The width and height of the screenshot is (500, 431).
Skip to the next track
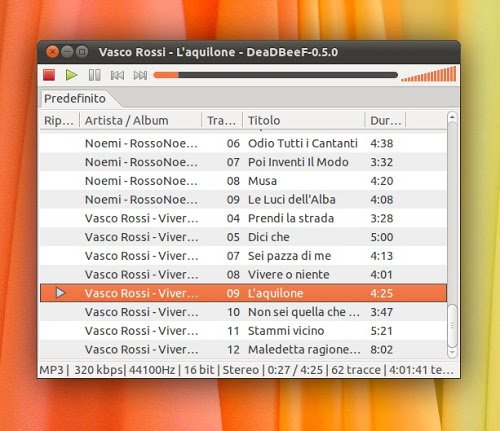pyautogui.click(x=140, y=75)
